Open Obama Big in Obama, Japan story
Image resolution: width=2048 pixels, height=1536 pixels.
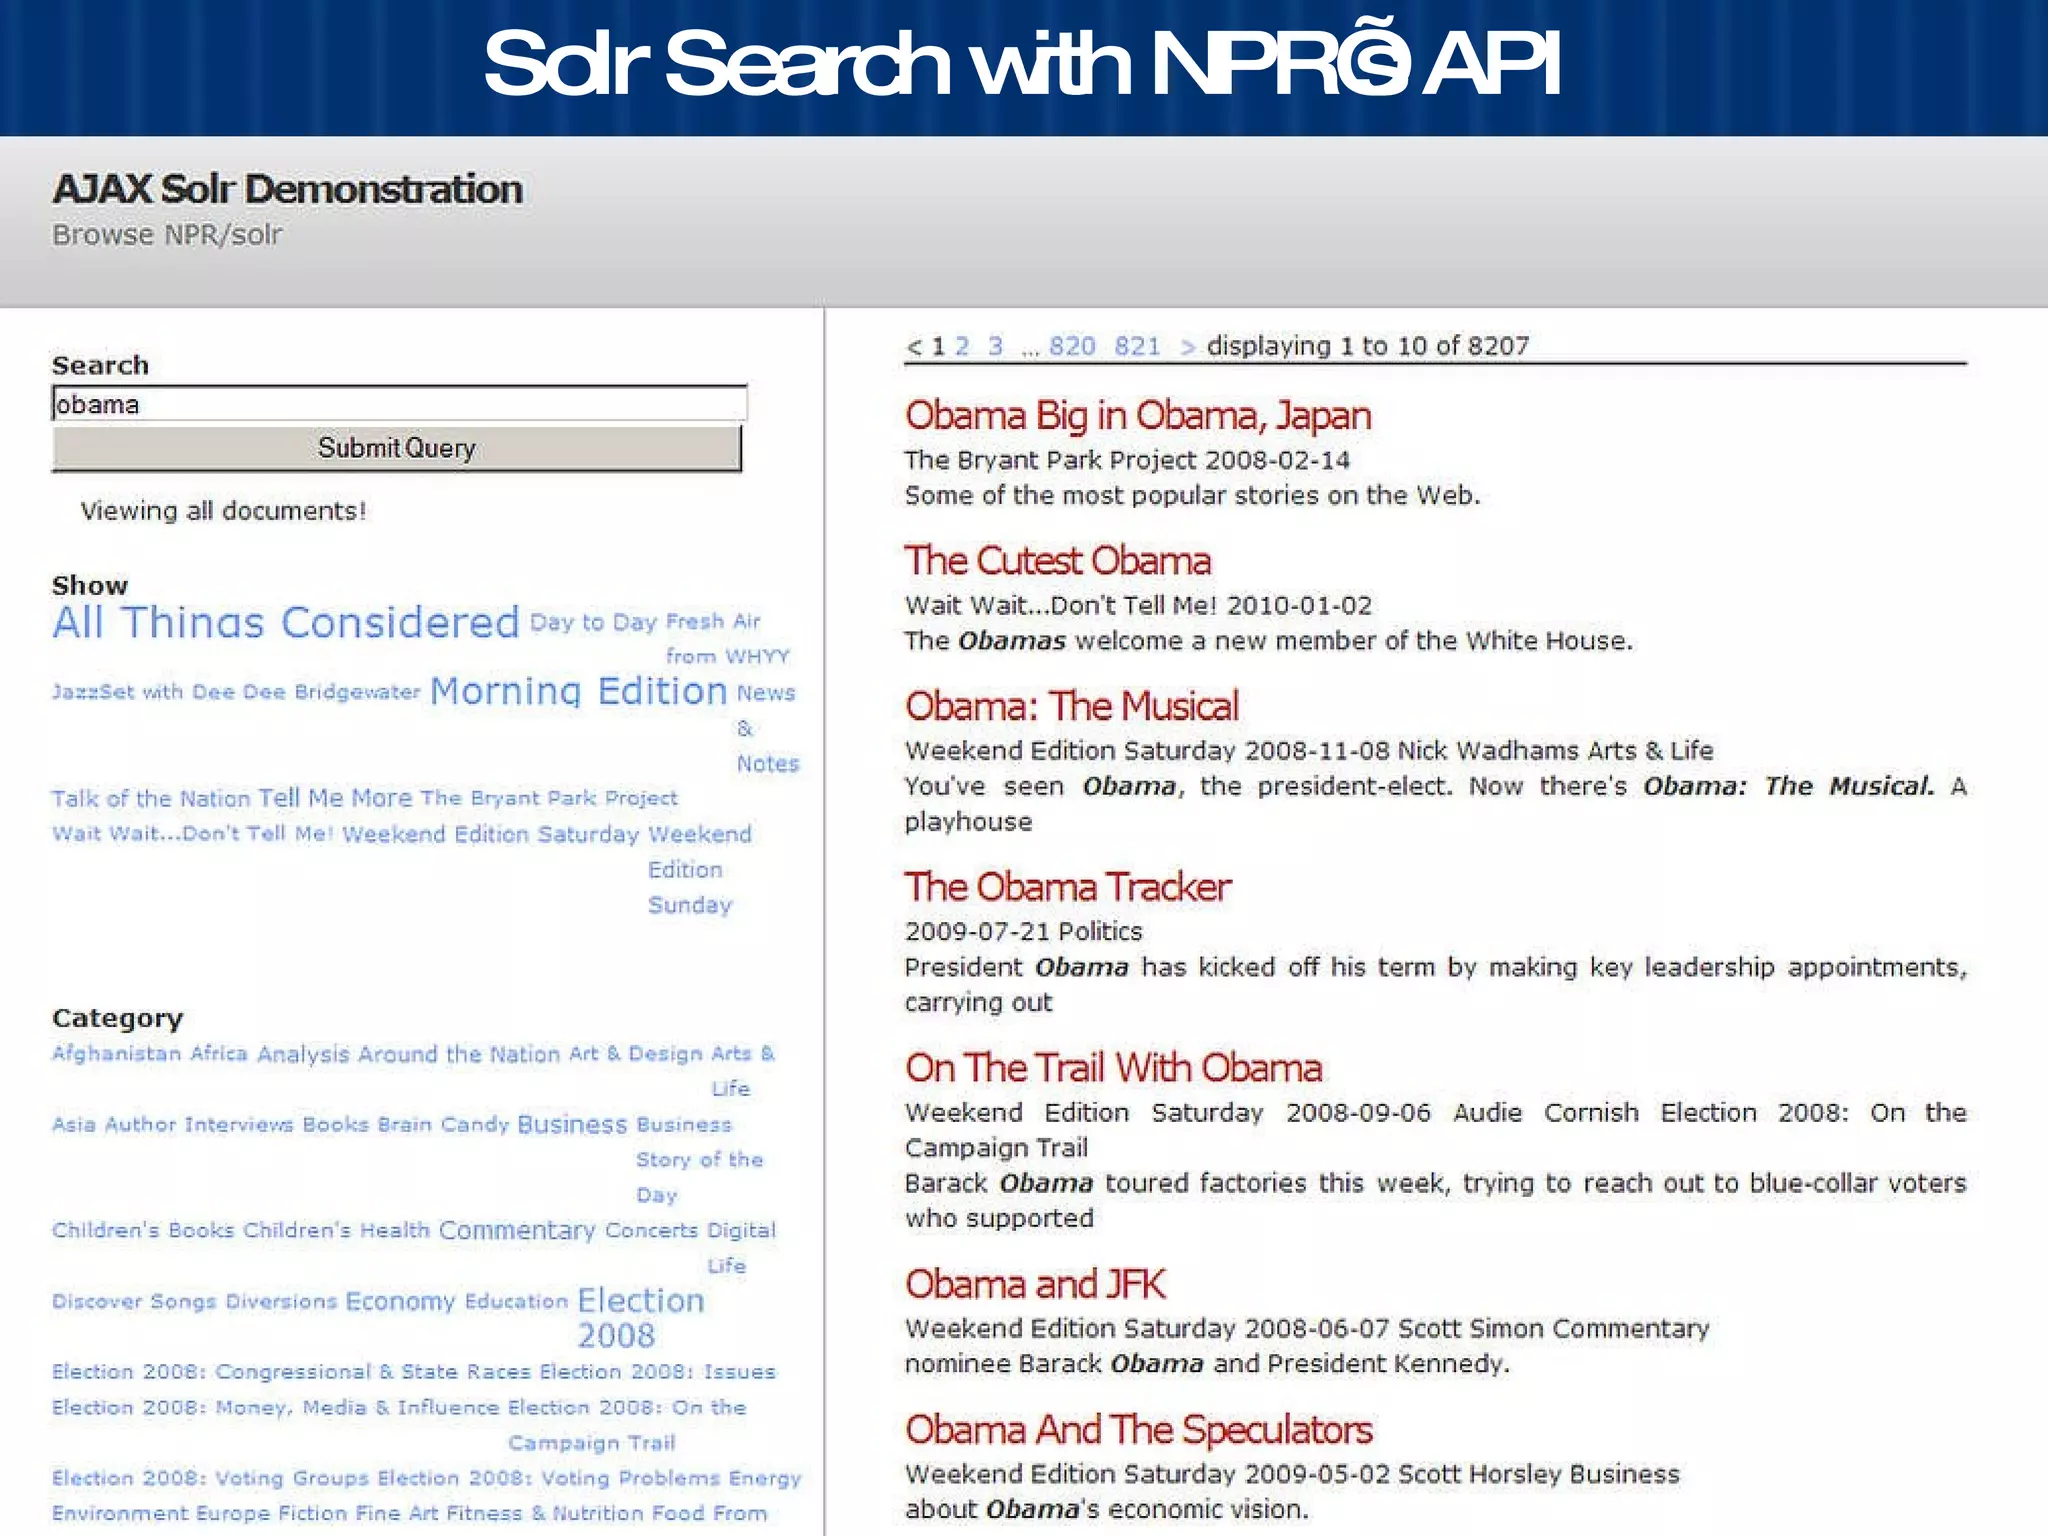click(1137, 415)
